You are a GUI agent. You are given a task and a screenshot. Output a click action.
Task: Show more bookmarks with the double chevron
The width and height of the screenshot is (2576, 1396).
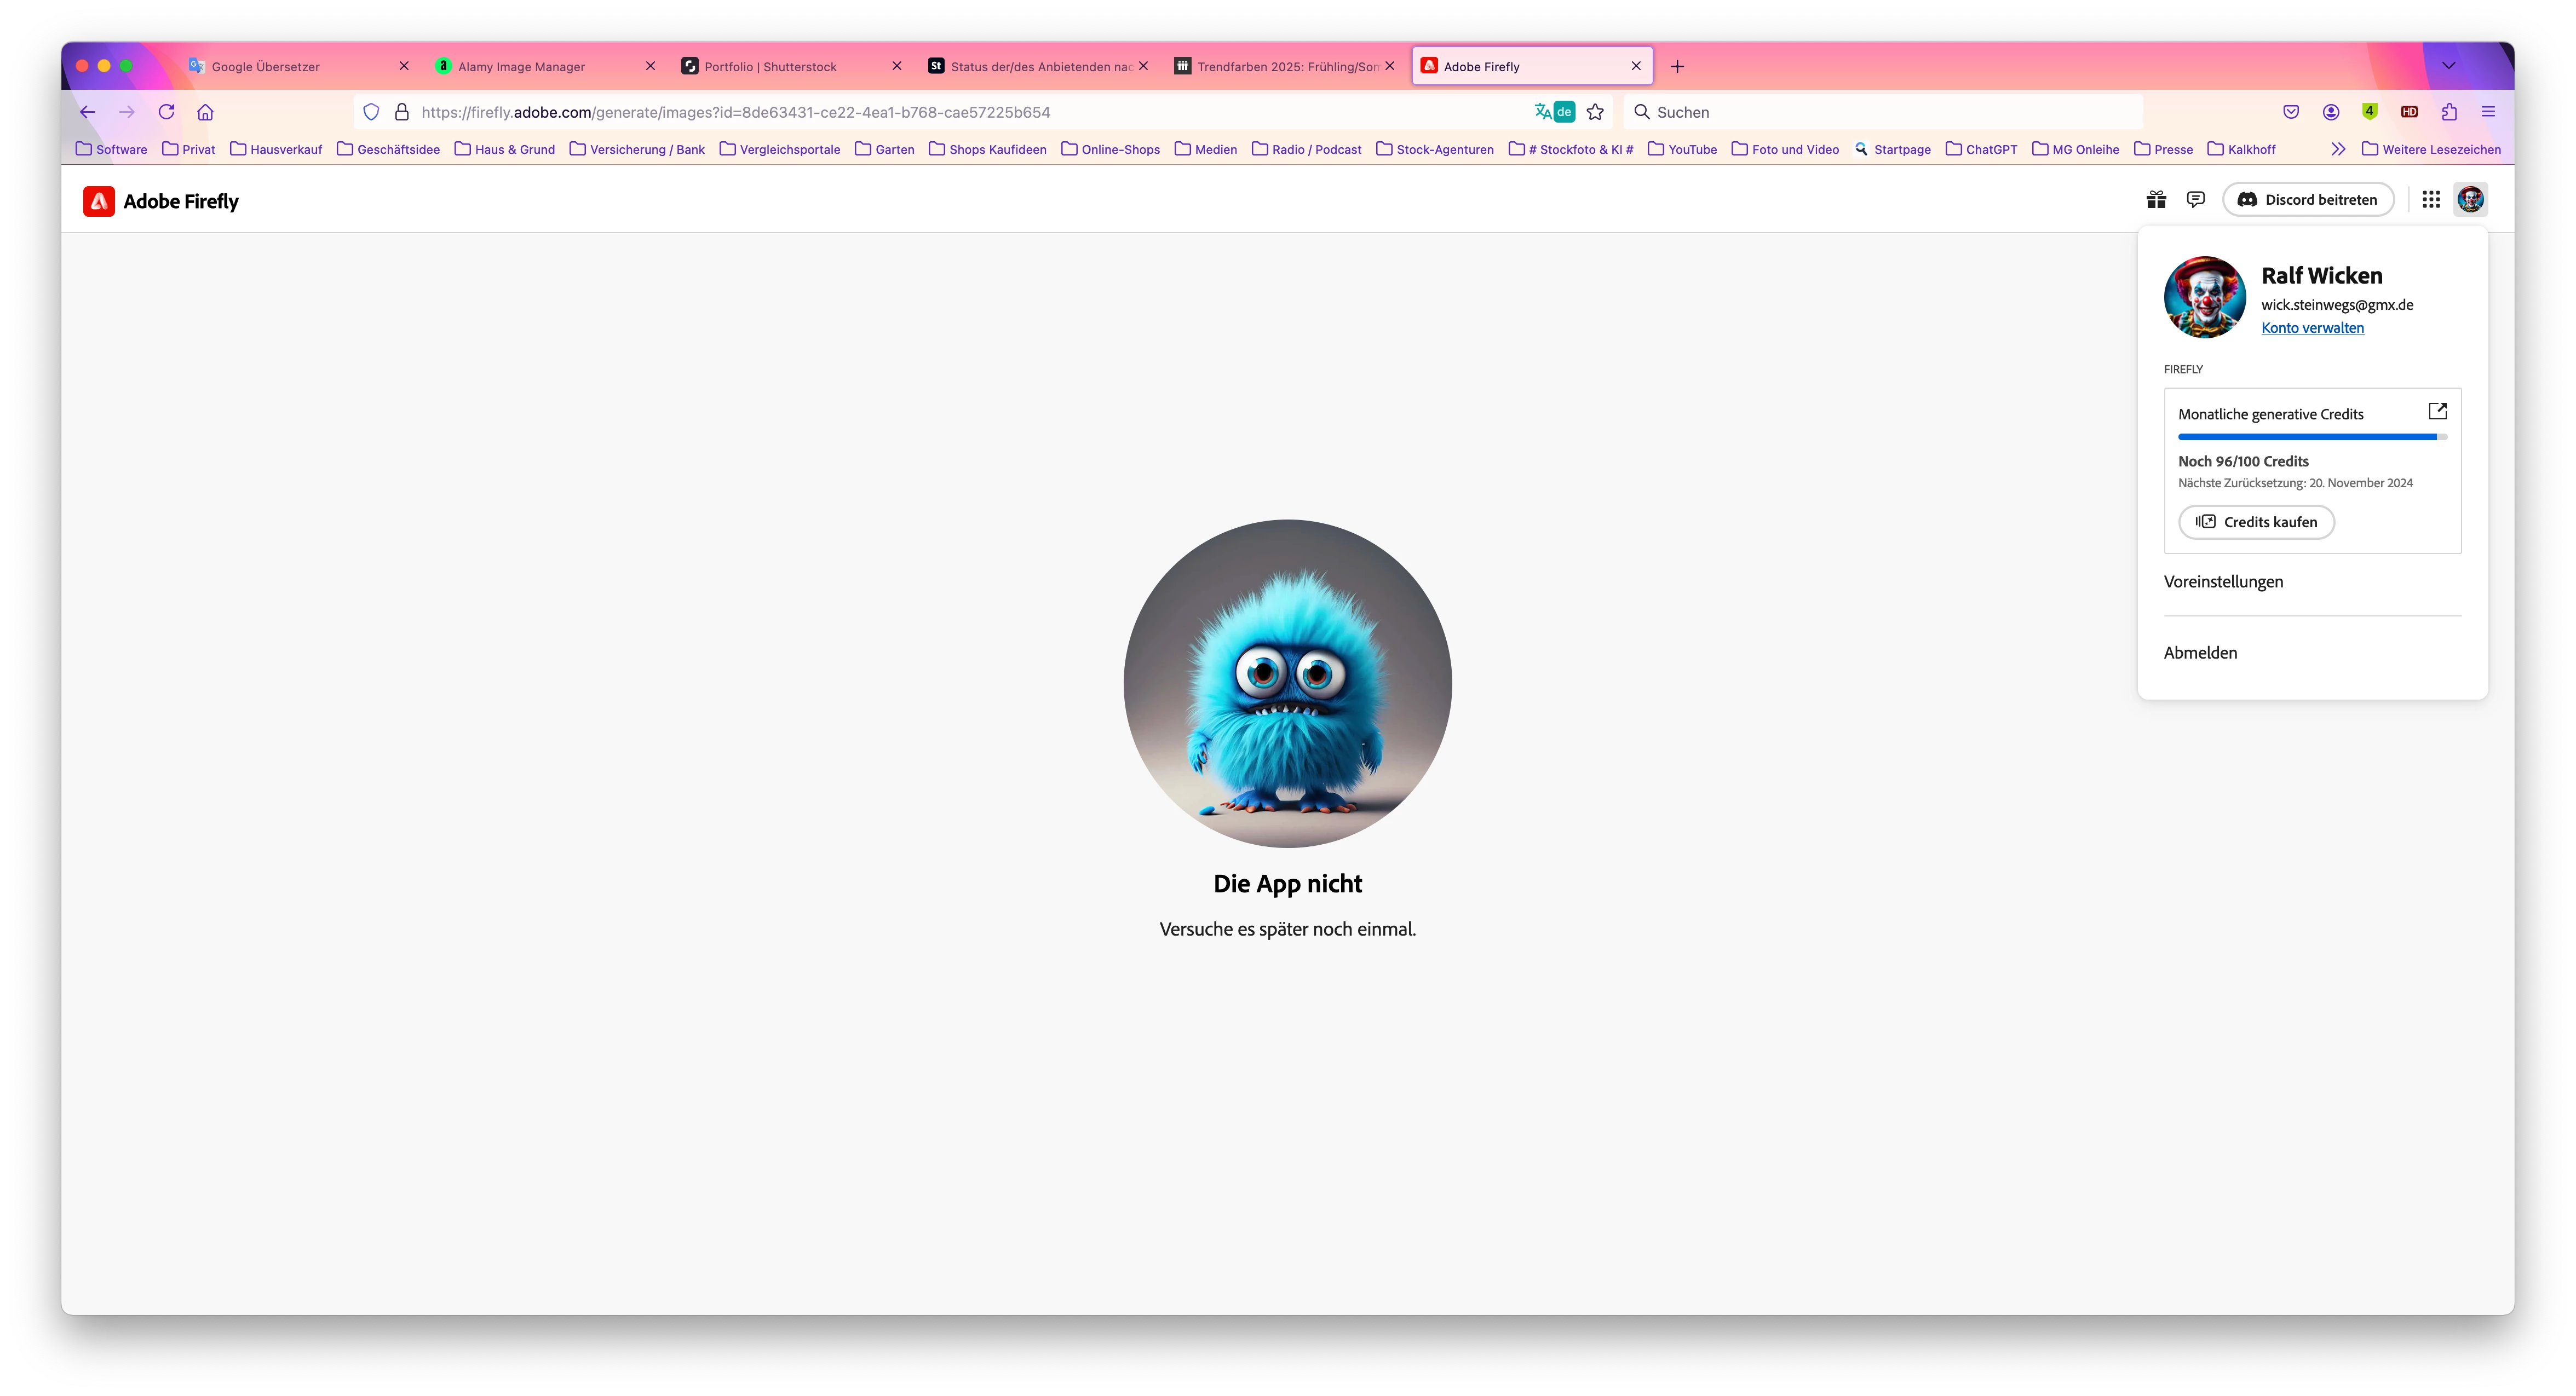coord(2337,149)
